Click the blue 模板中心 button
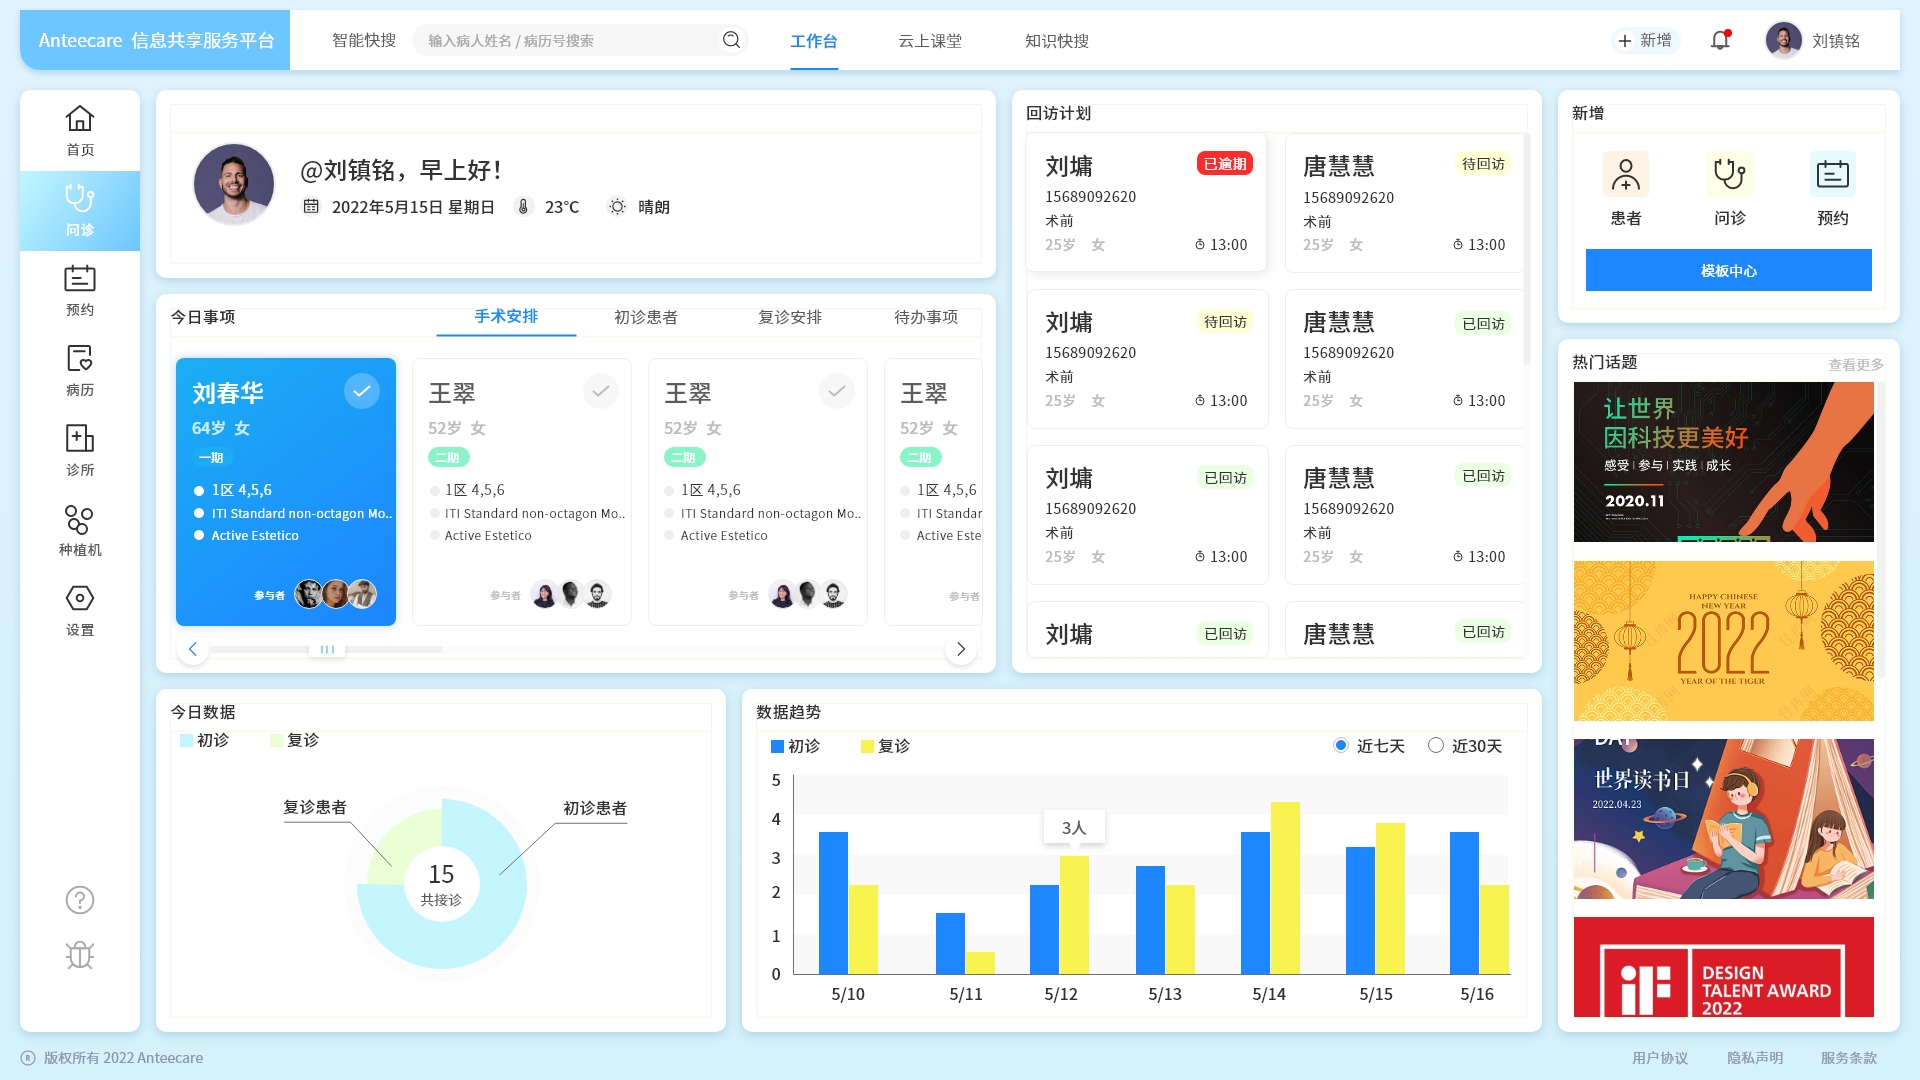The image size is (1920, 1080). coord(1728,271)
